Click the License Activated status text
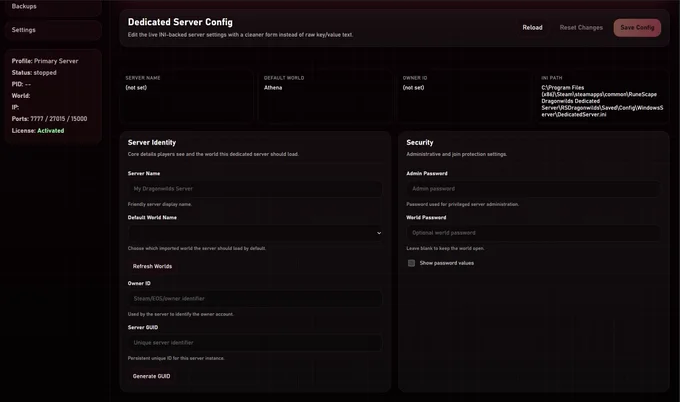This screenshot has height=402, width=680. click(x=38, y=131)
